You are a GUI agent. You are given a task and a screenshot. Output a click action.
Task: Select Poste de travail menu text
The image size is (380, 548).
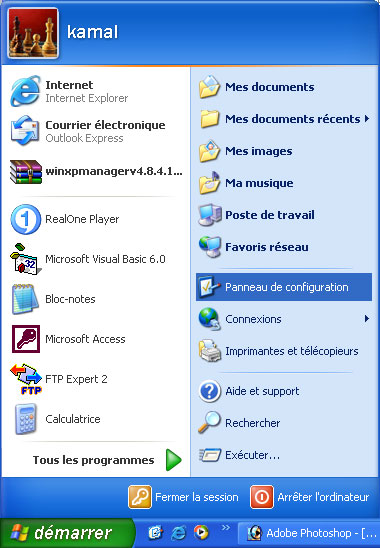(x=270, y=215)
